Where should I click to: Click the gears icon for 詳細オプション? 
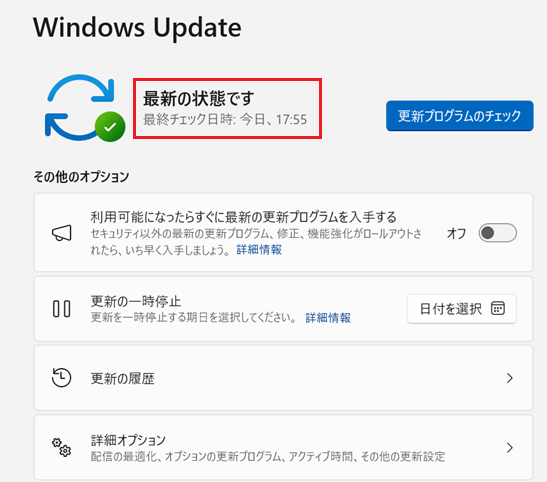(61, 447)
